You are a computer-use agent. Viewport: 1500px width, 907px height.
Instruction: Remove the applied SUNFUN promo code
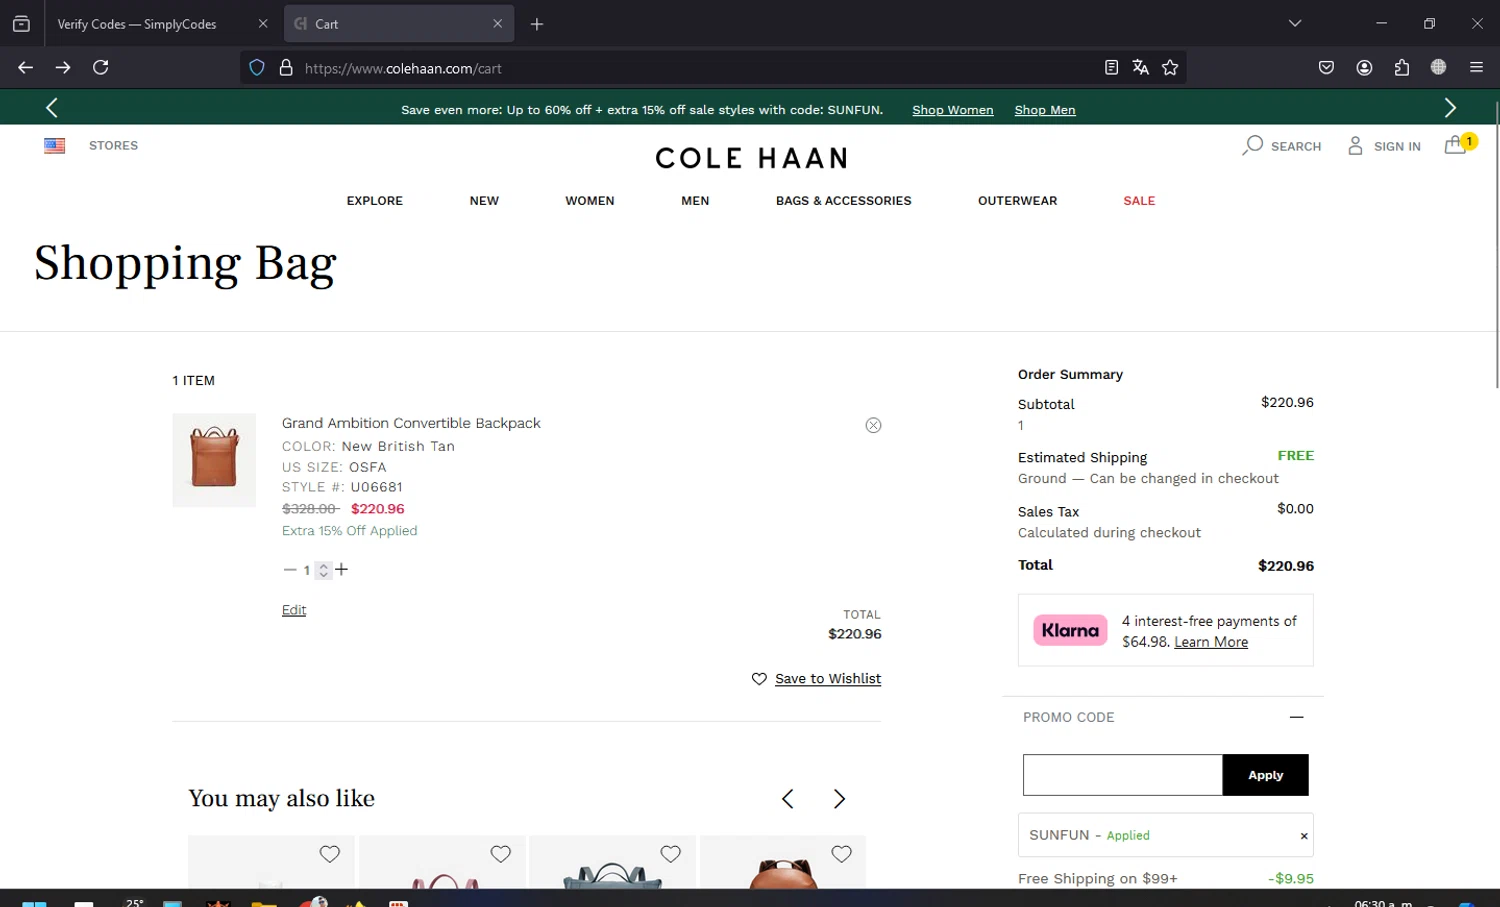point(1304,836)
